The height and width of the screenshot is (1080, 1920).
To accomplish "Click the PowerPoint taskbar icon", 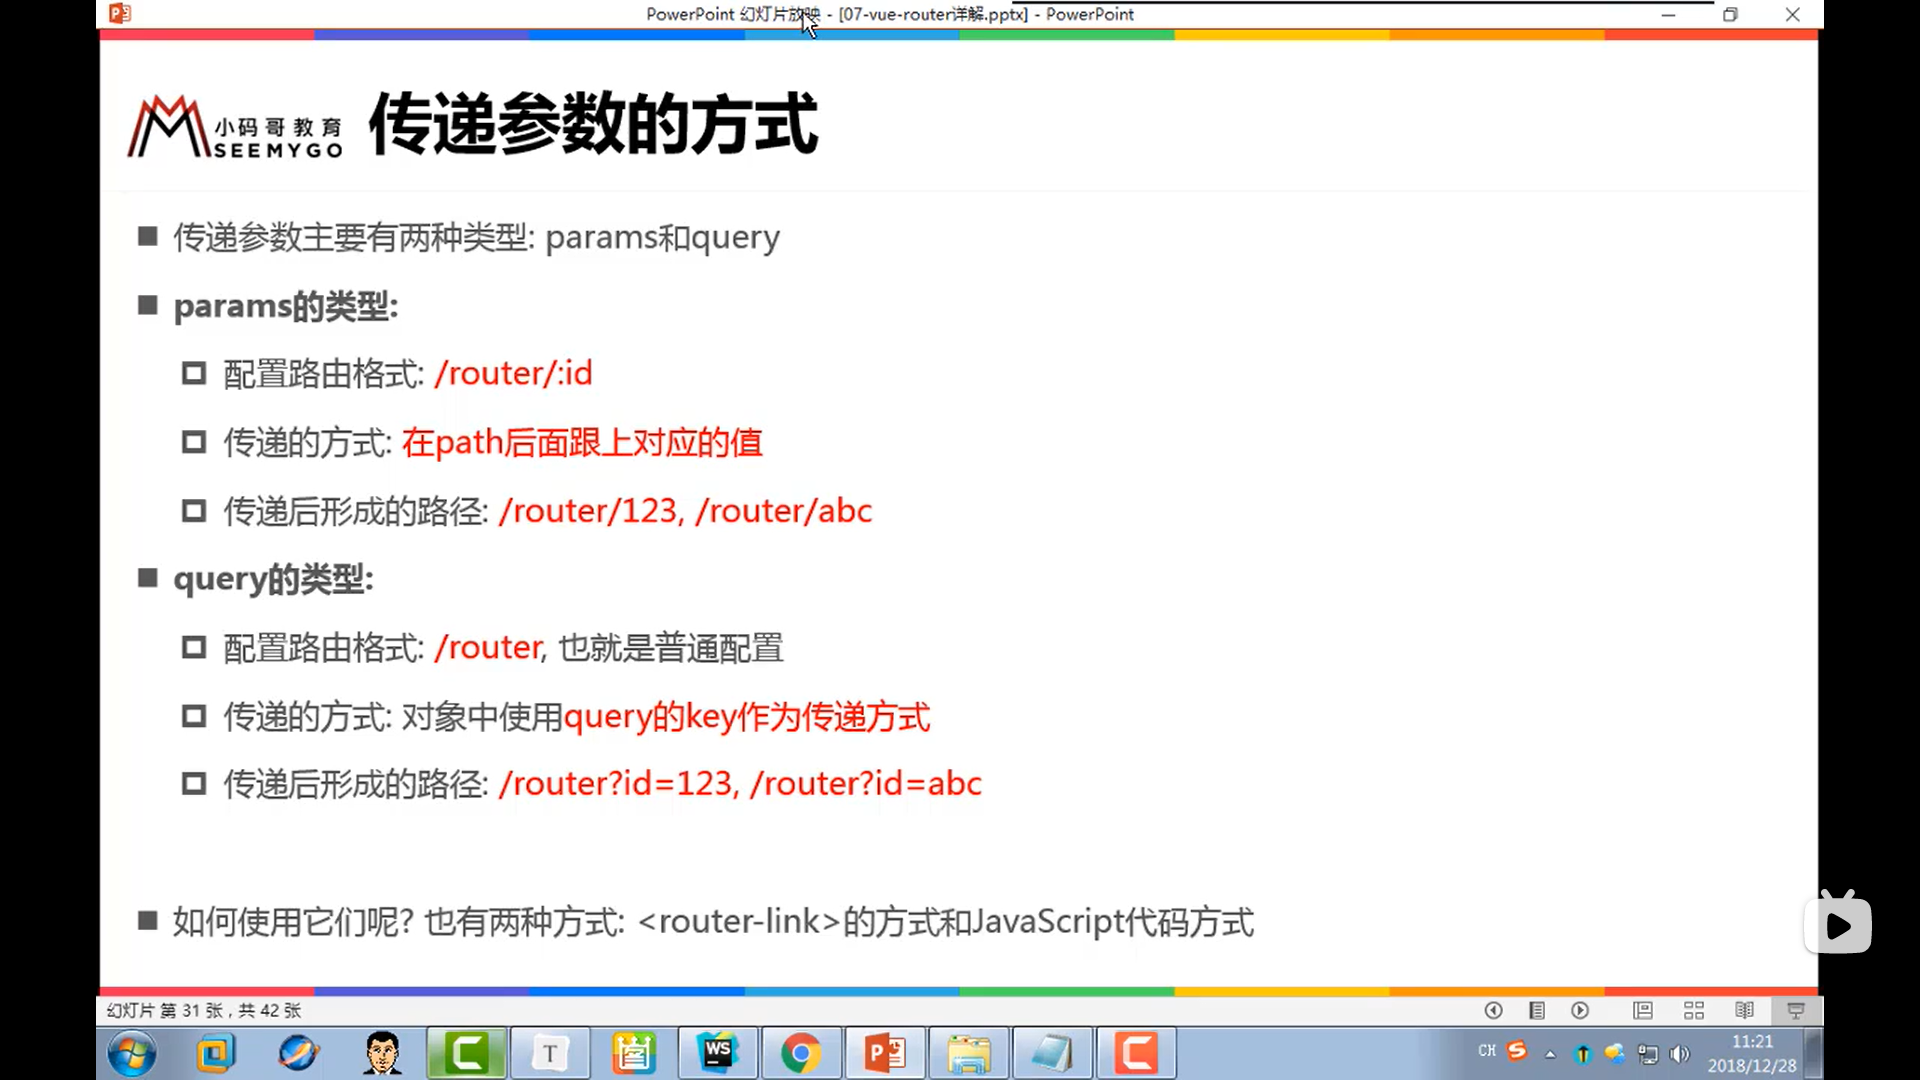I will (x=884, y=1053).
